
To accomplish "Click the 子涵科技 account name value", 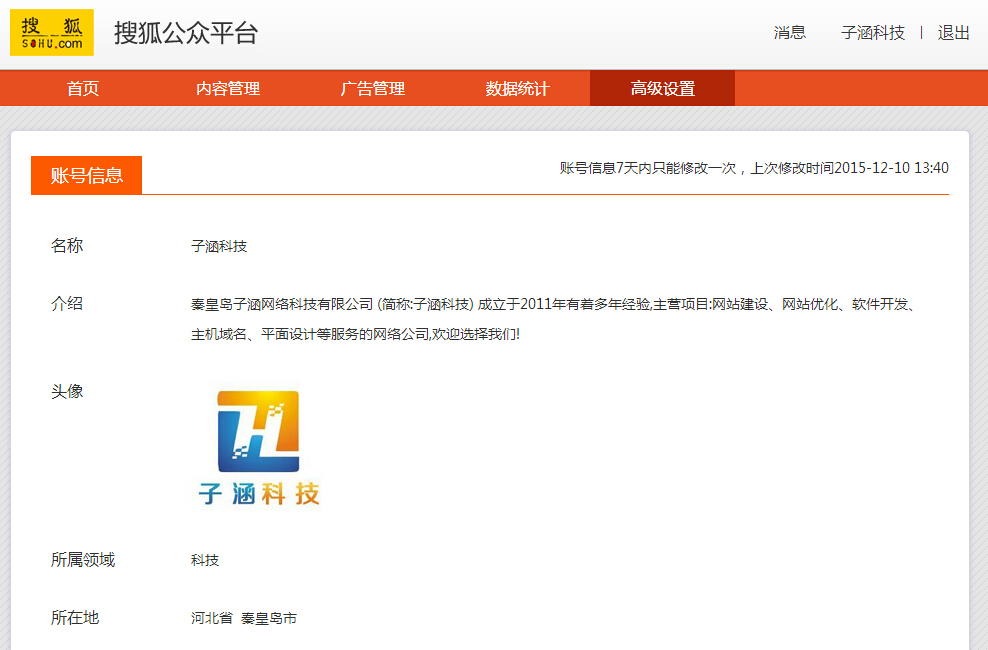I will pos(219,246).
